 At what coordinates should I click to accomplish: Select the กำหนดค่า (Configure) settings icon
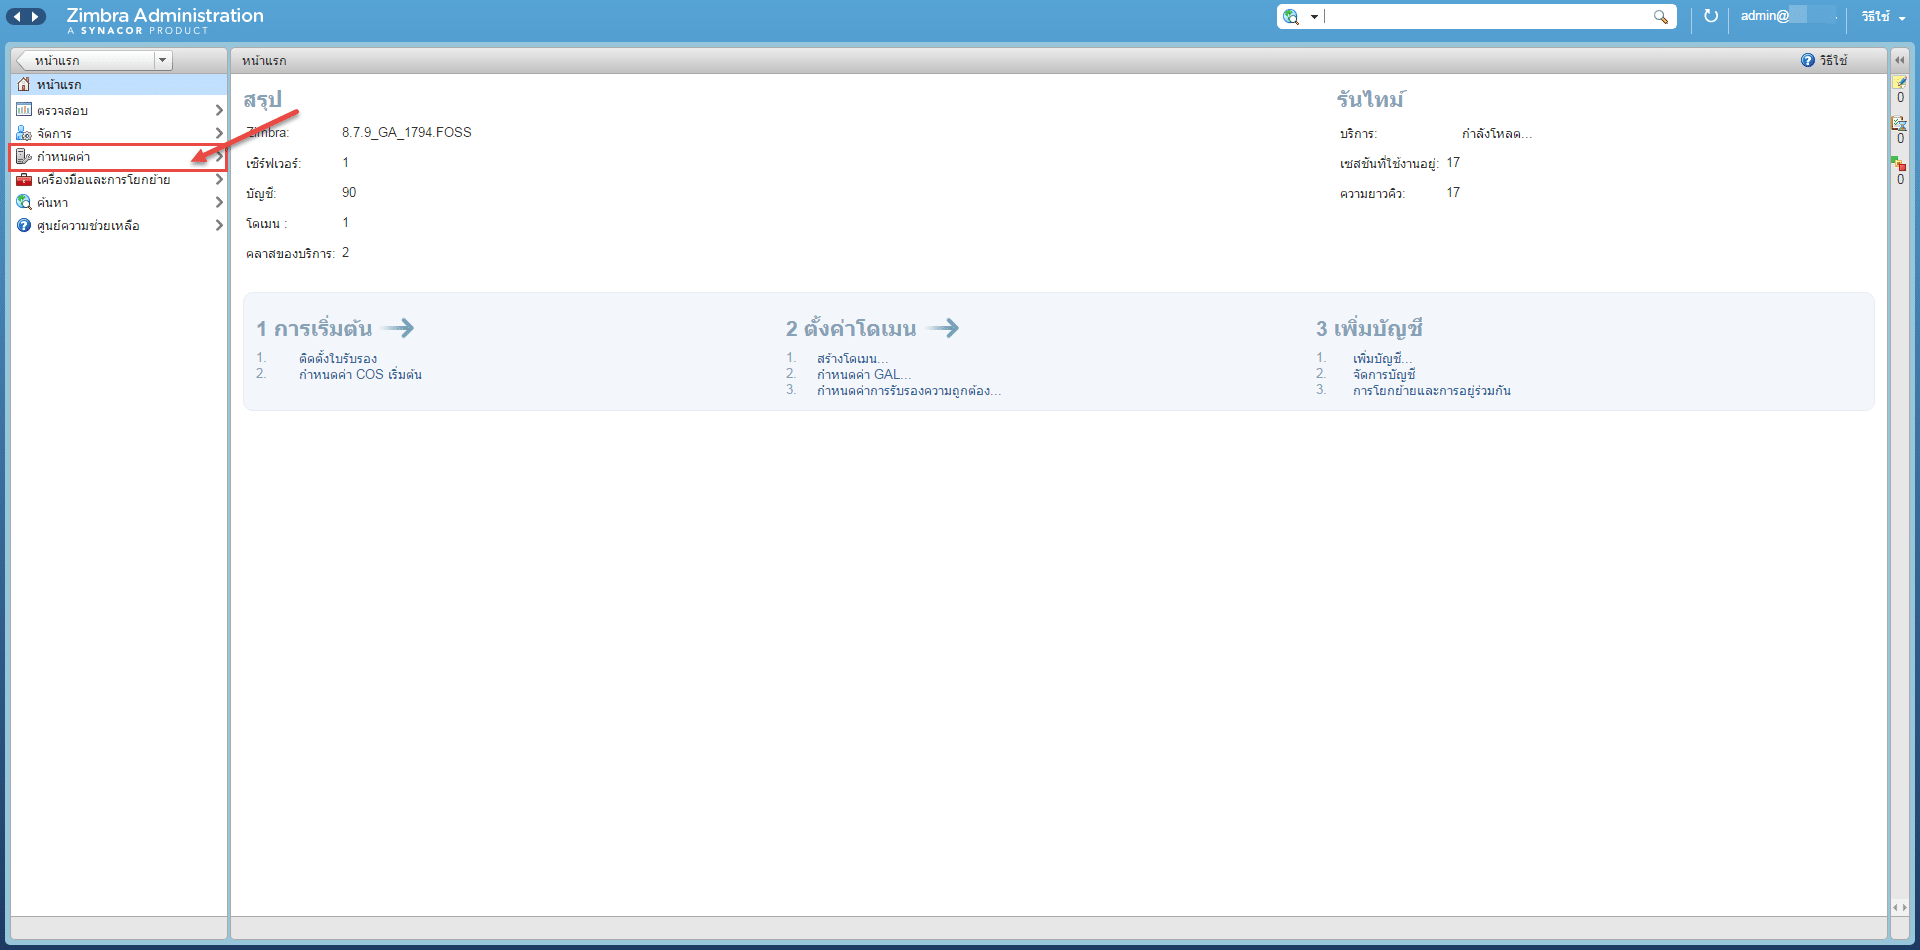point(24,156)
